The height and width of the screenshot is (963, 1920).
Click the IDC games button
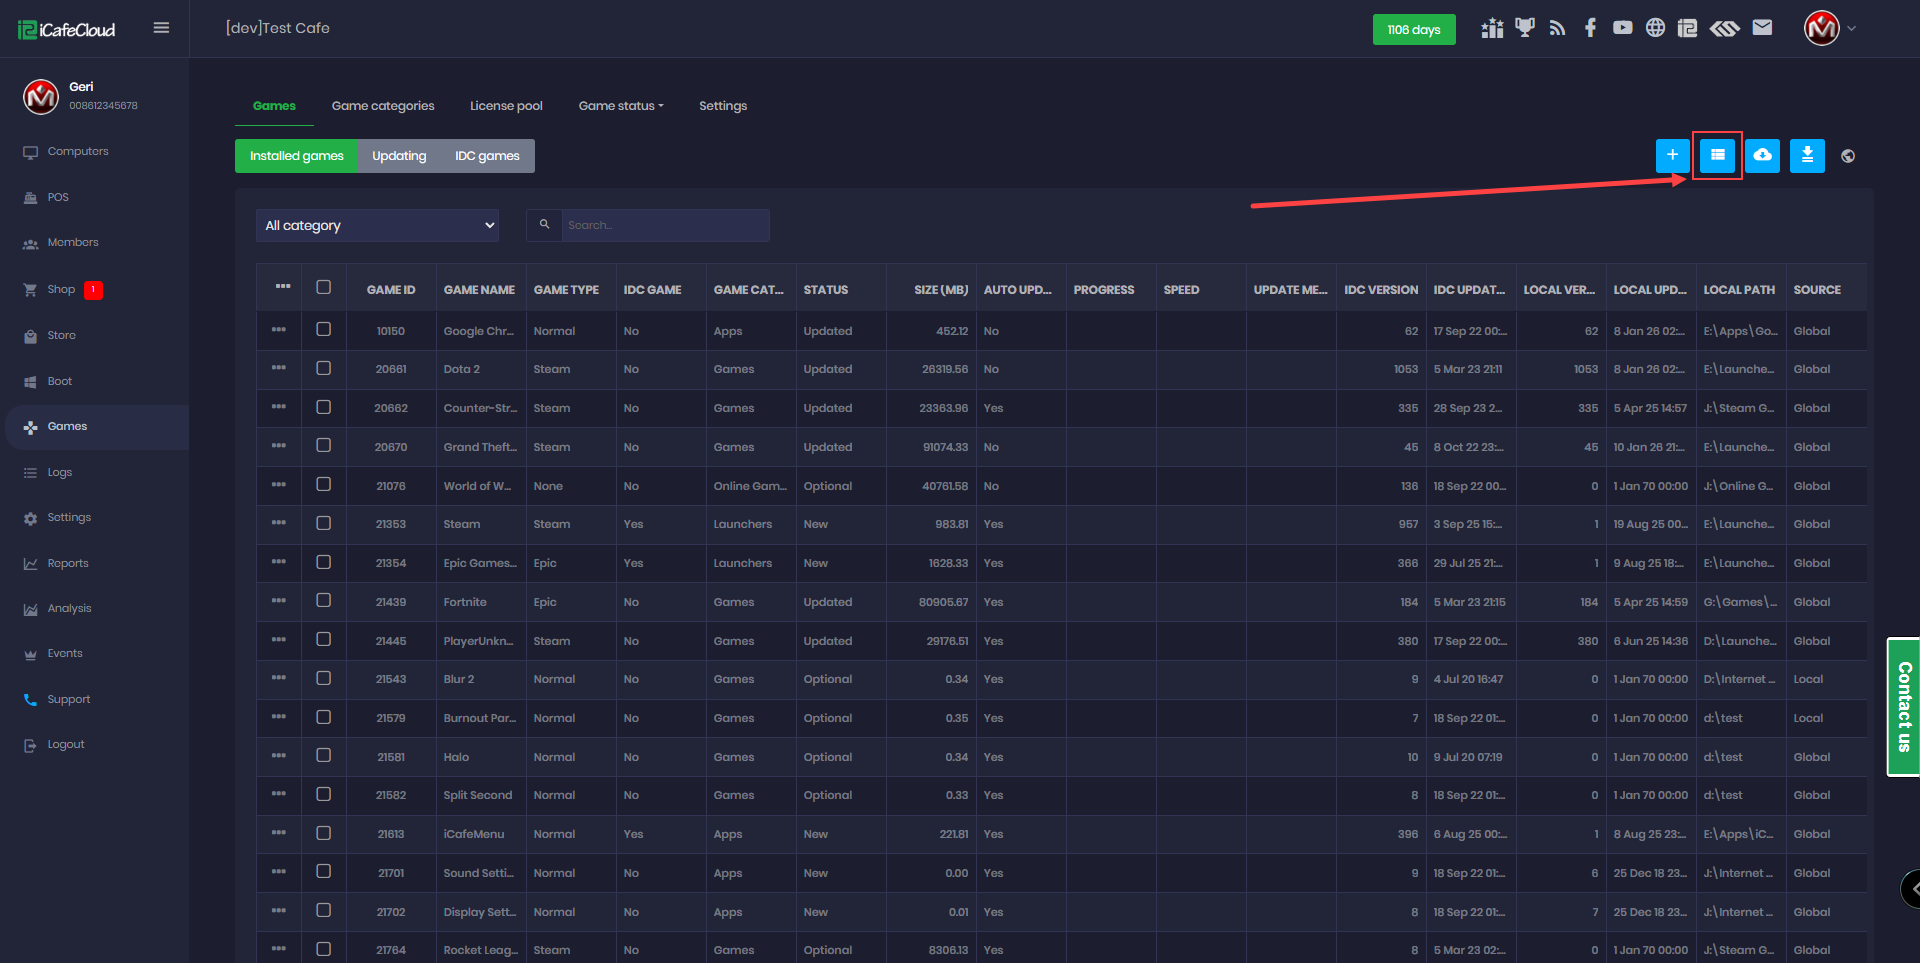click(x=487, y=156)
